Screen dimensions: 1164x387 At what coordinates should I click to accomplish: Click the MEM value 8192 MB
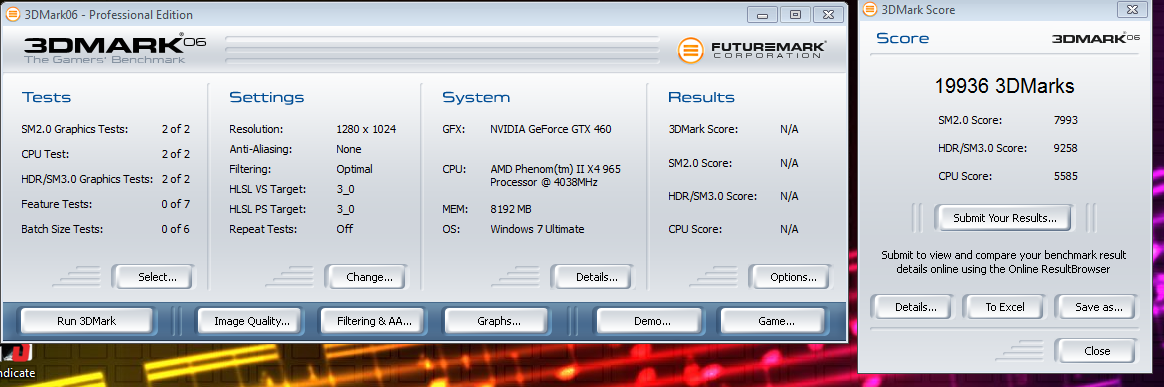(511, 209)
